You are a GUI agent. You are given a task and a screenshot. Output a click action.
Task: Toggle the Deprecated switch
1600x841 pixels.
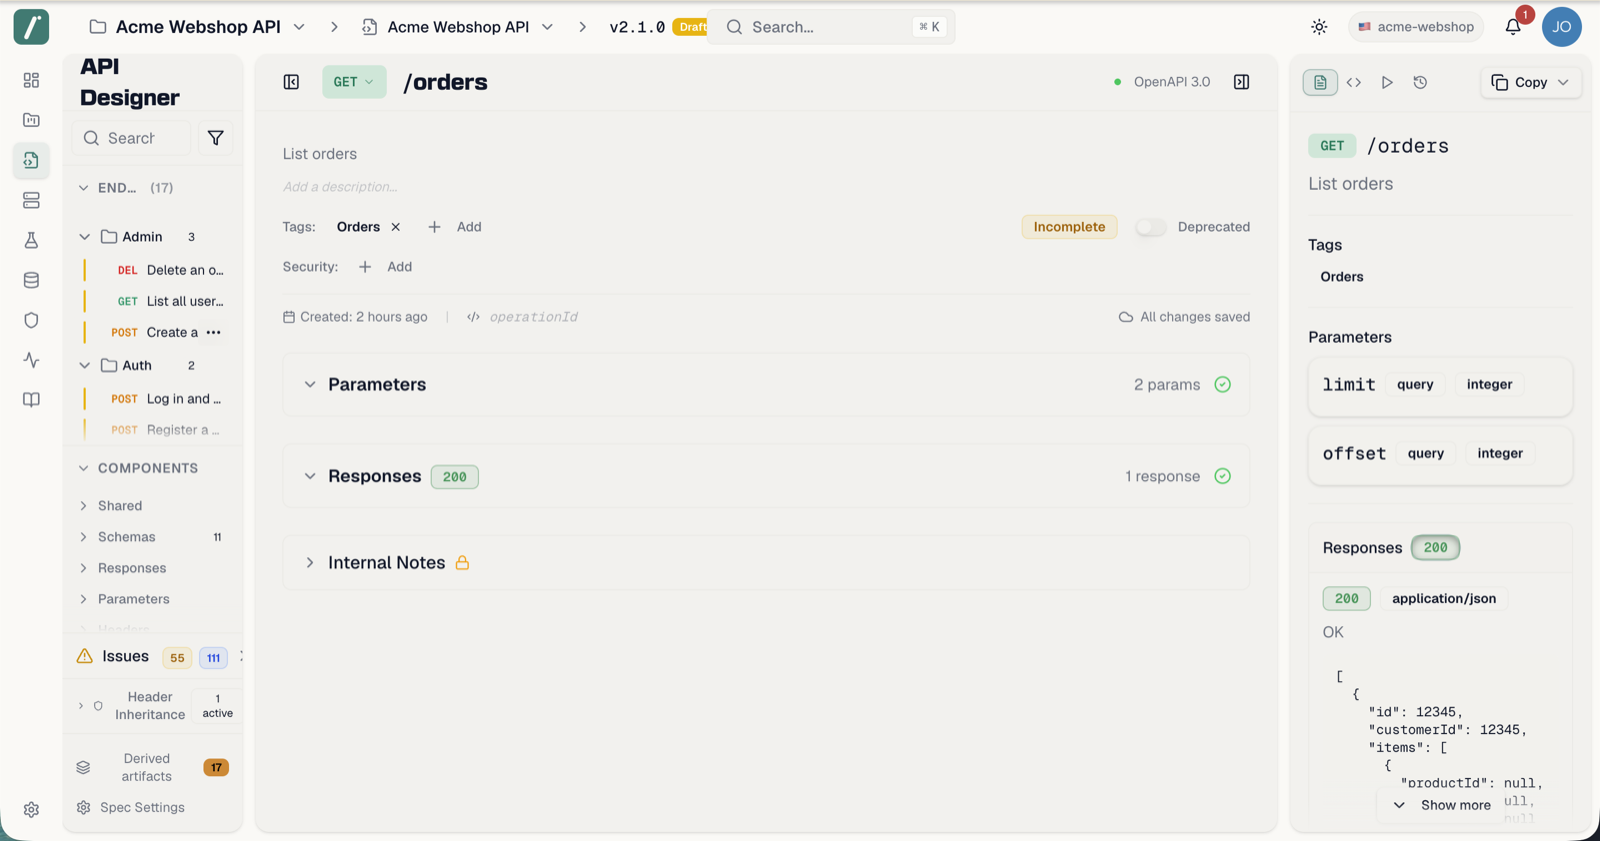1150,227
